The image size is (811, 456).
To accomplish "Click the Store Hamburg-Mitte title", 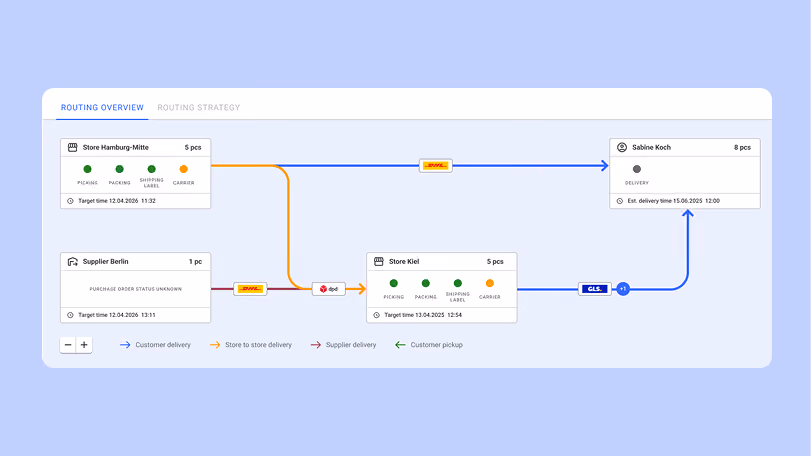I will 115,147.
